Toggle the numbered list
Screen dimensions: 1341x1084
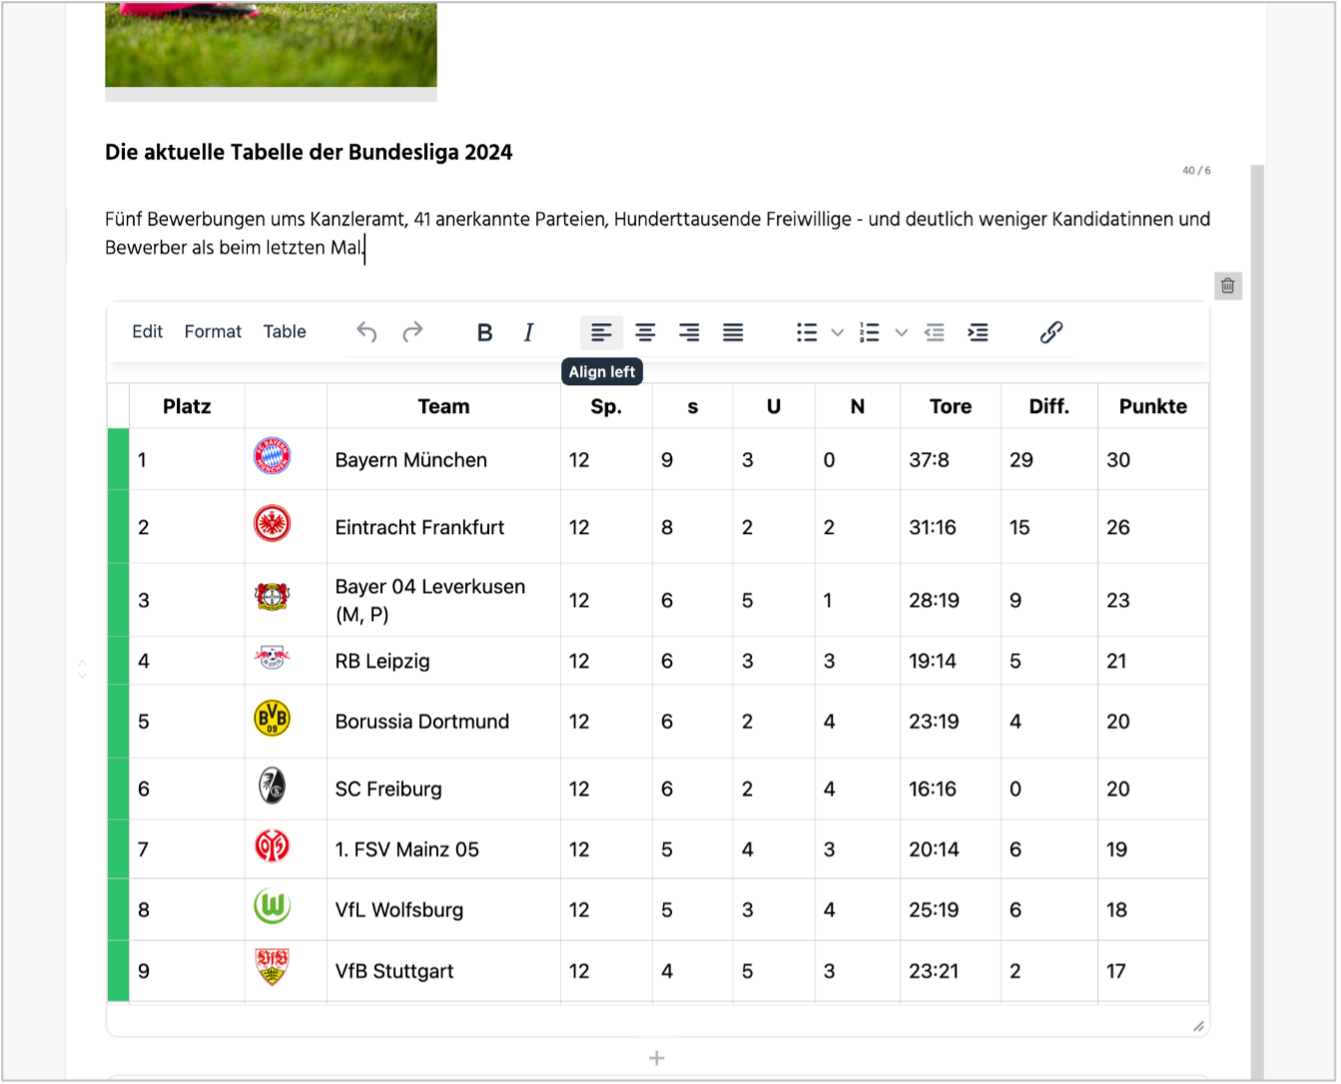(870, 332)
